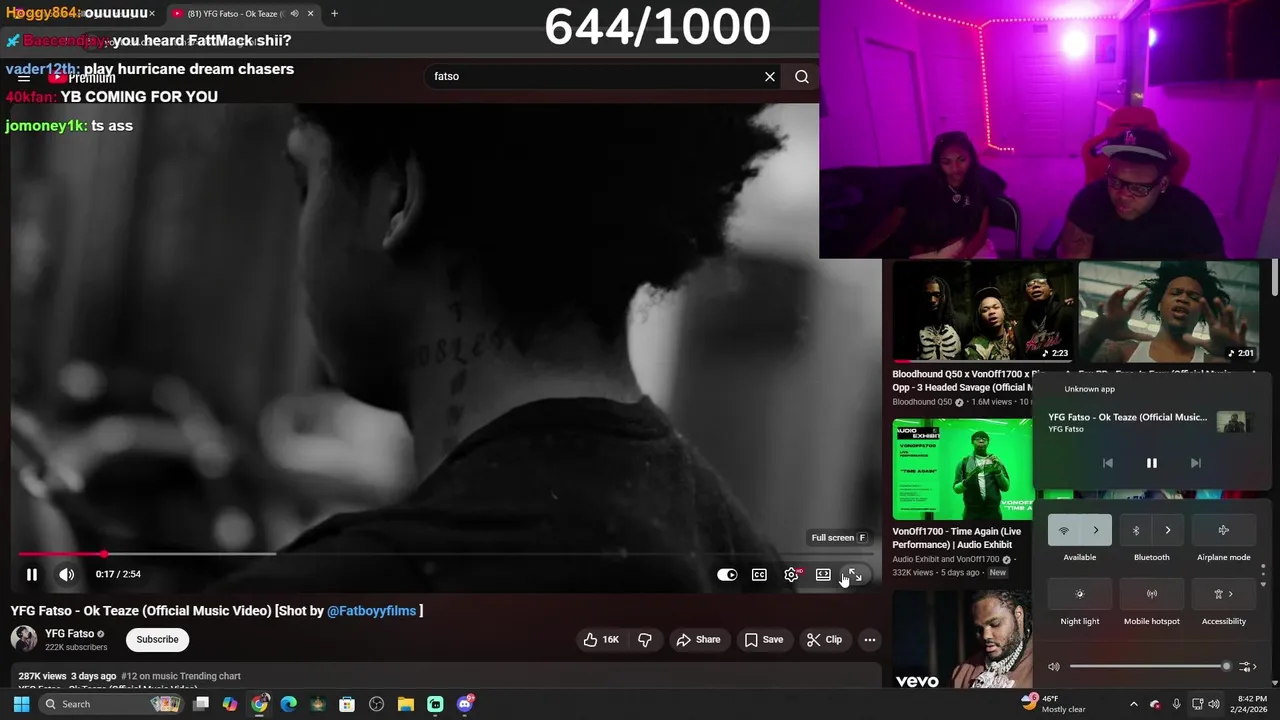1280x720 pixels.
Task: Click the '#12 on music Trending chart' text
Action: pyautogui.click(x=181, y=676)
